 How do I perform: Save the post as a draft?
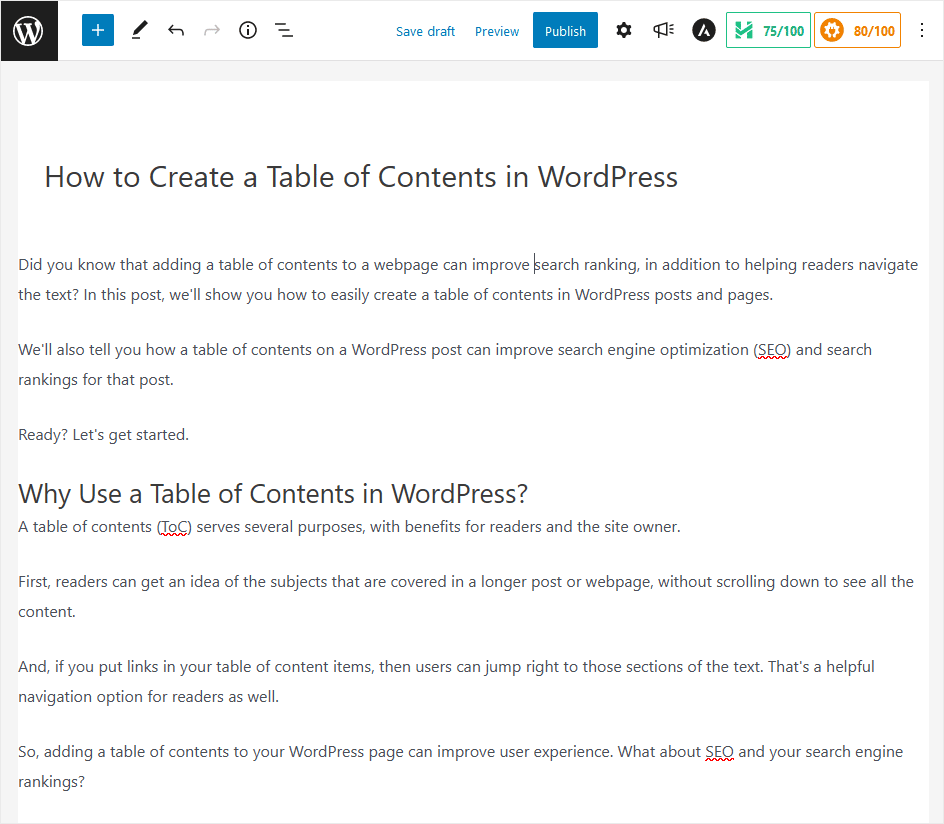(425, 31)
